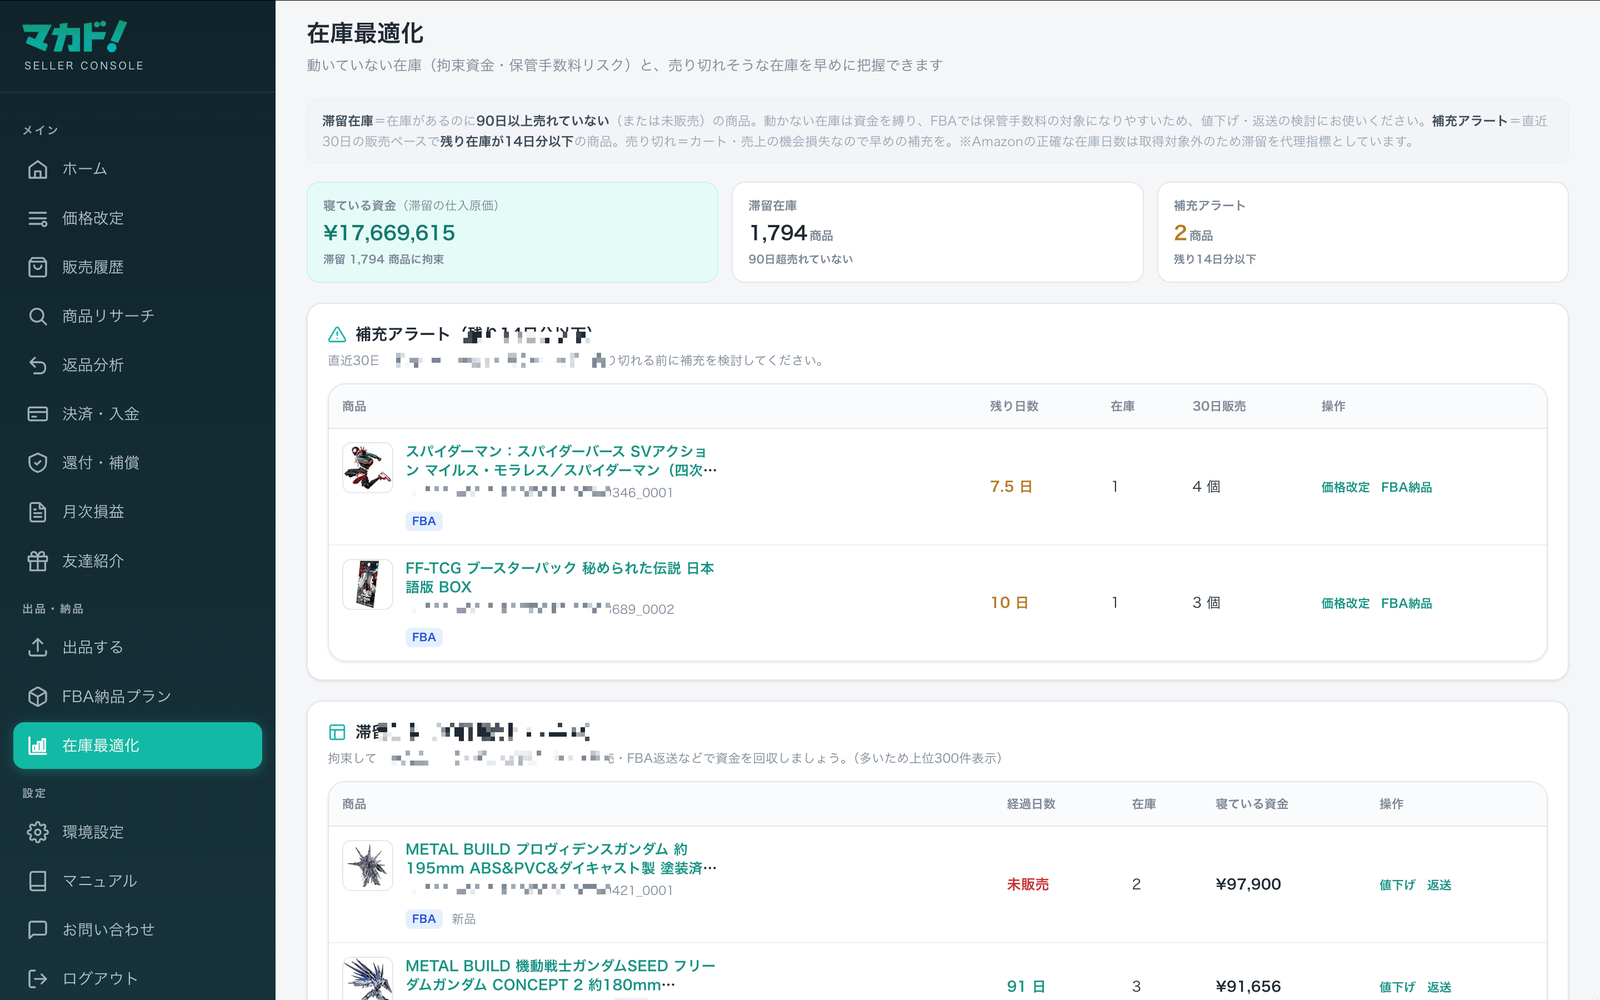
Task: Click 返送 for フリーダムガンダム row
Action: (1439, 987)
